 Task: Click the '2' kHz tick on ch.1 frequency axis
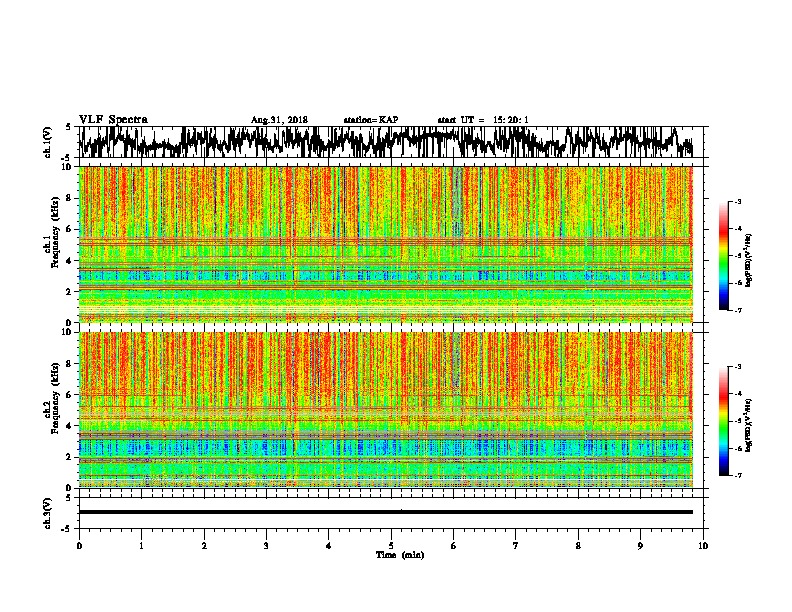70,292
